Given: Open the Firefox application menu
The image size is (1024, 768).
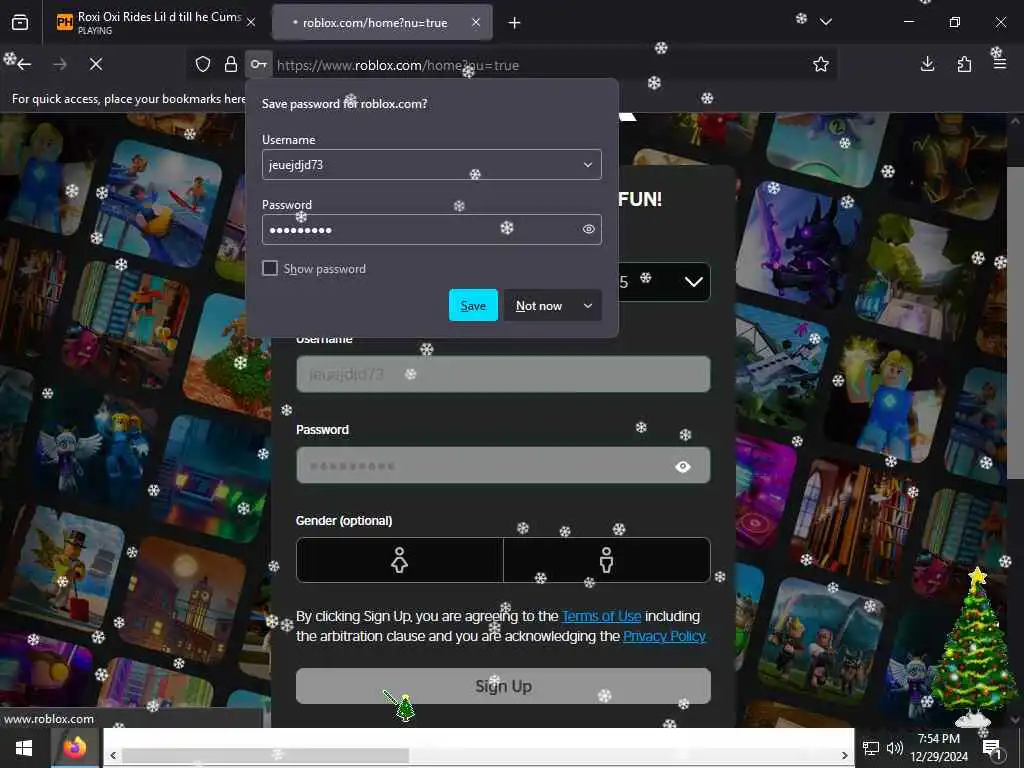Looking at the screenshot, I should (1000, 64).
